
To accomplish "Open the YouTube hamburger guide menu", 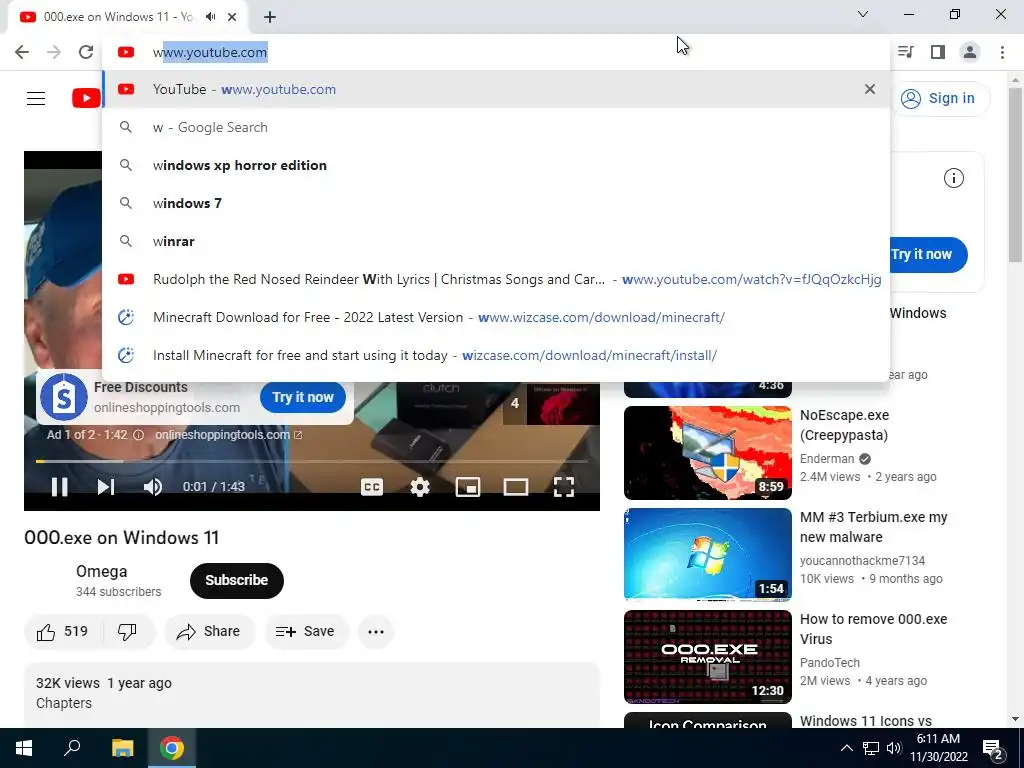I will pyautogui.click(x=36, y=99).
